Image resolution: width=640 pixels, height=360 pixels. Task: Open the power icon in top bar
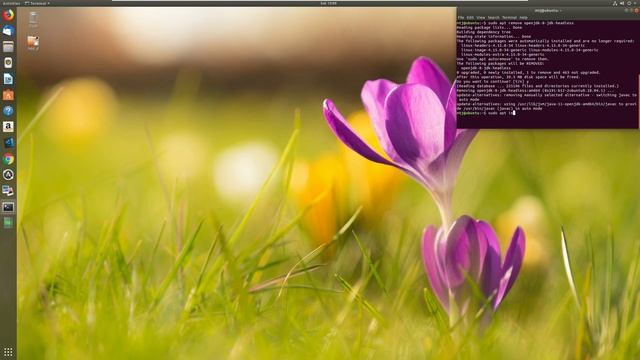(x=629, y=3)
